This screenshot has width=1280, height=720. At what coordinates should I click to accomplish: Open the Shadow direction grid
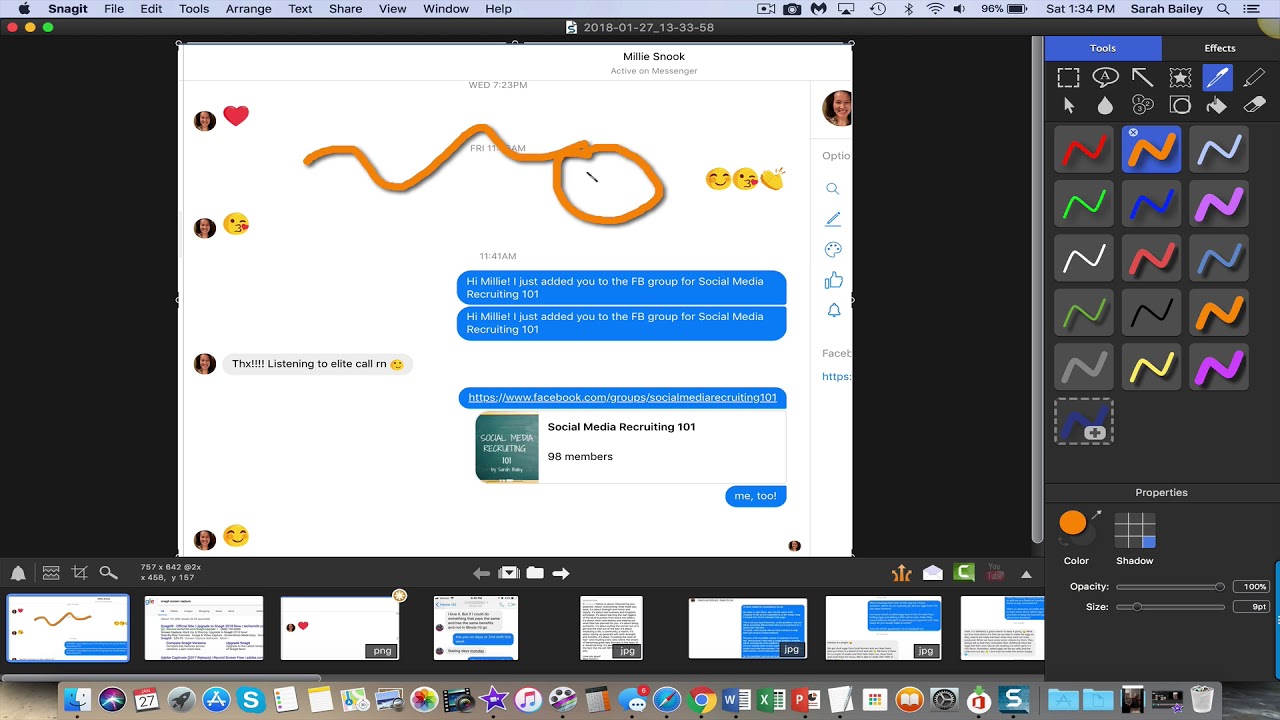pos(1135,530)
